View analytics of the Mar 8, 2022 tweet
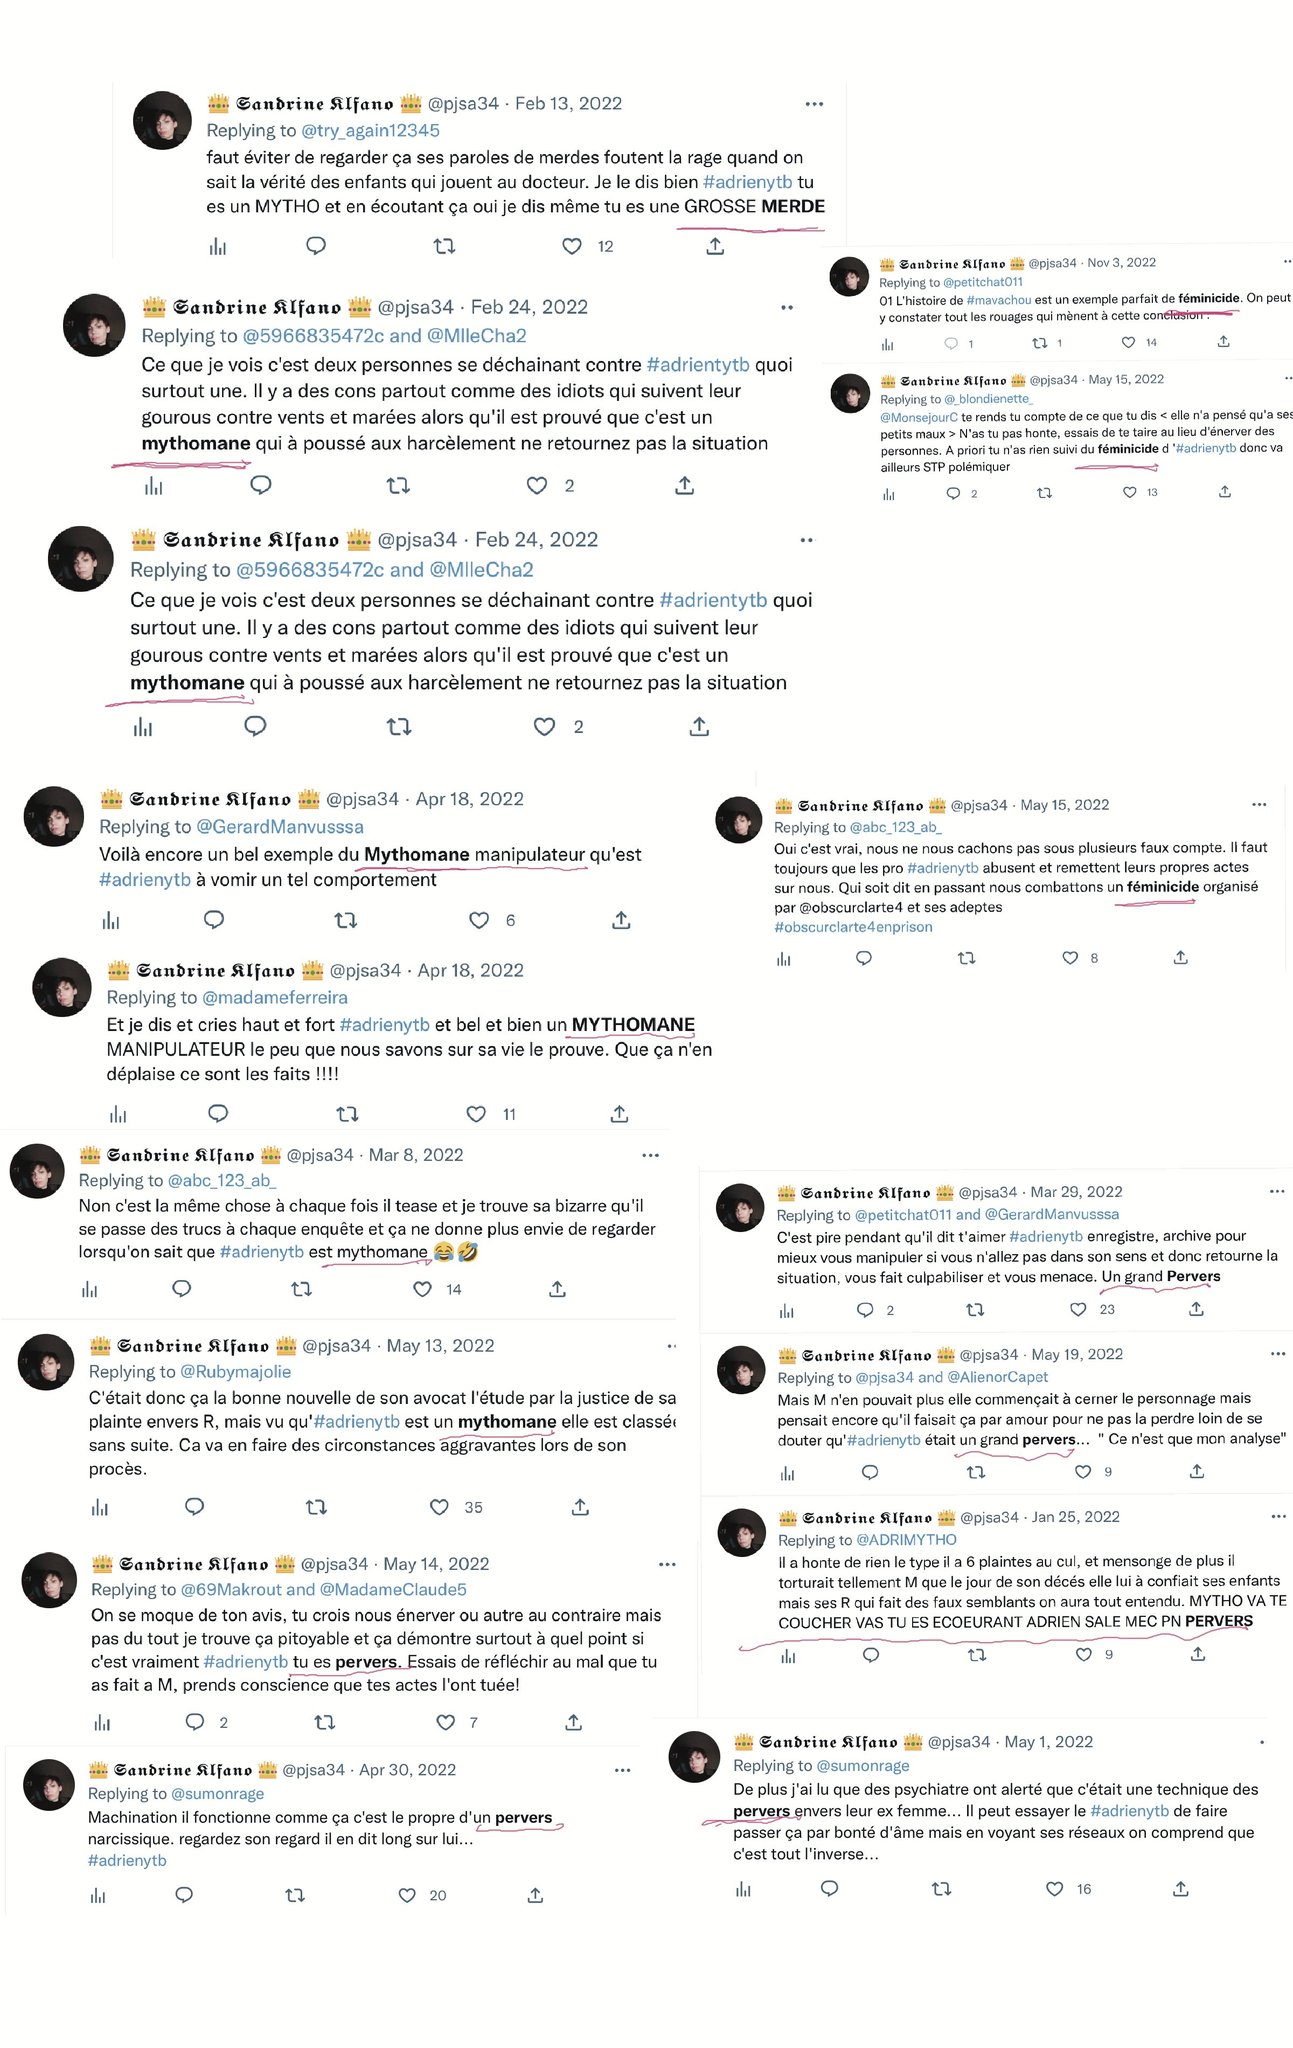 pyautogui.click(x=90, y=1290)
